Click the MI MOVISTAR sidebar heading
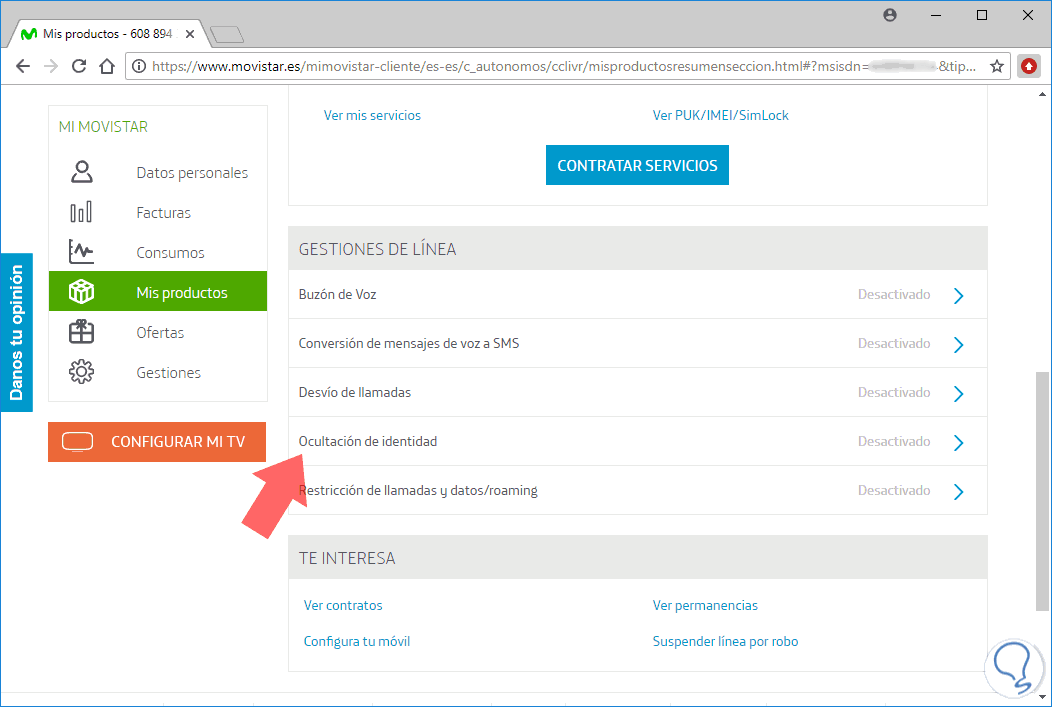Screen dimensions: 1052x707 103,127
